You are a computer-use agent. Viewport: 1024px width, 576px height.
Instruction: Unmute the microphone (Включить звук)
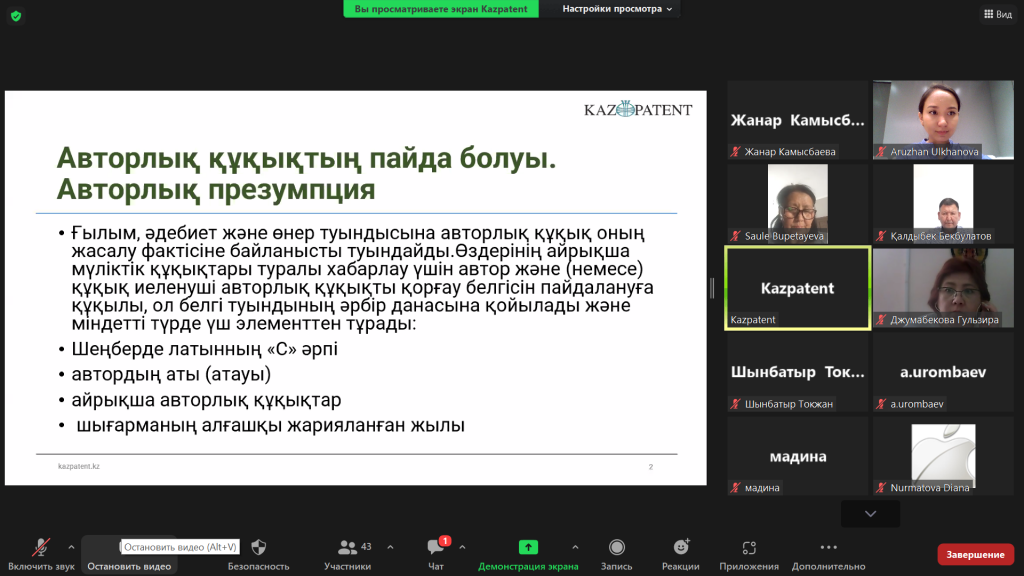(x=41, y=548)
